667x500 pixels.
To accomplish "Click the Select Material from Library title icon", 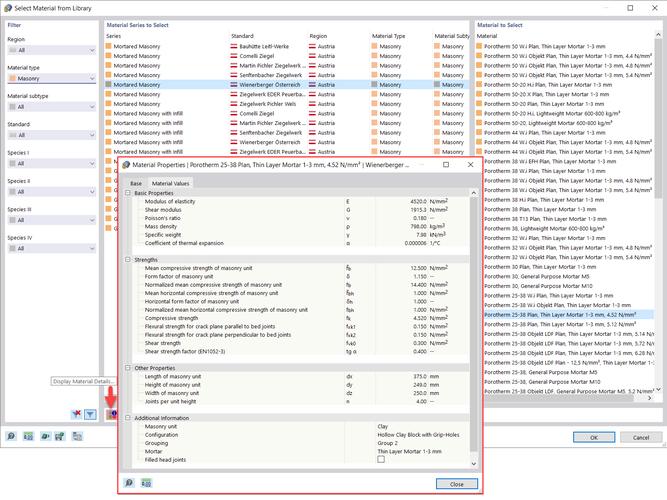I will (8, 8).
